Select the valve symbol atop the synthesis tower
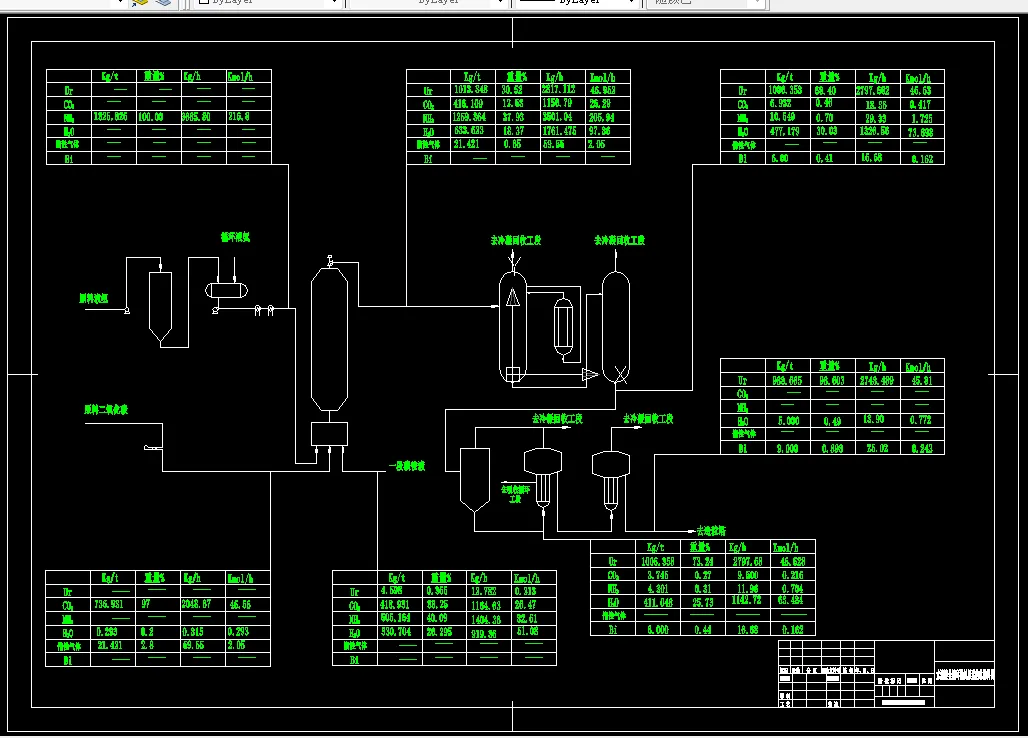Viewport: 1028px width, 738px height. coord(330,261)
